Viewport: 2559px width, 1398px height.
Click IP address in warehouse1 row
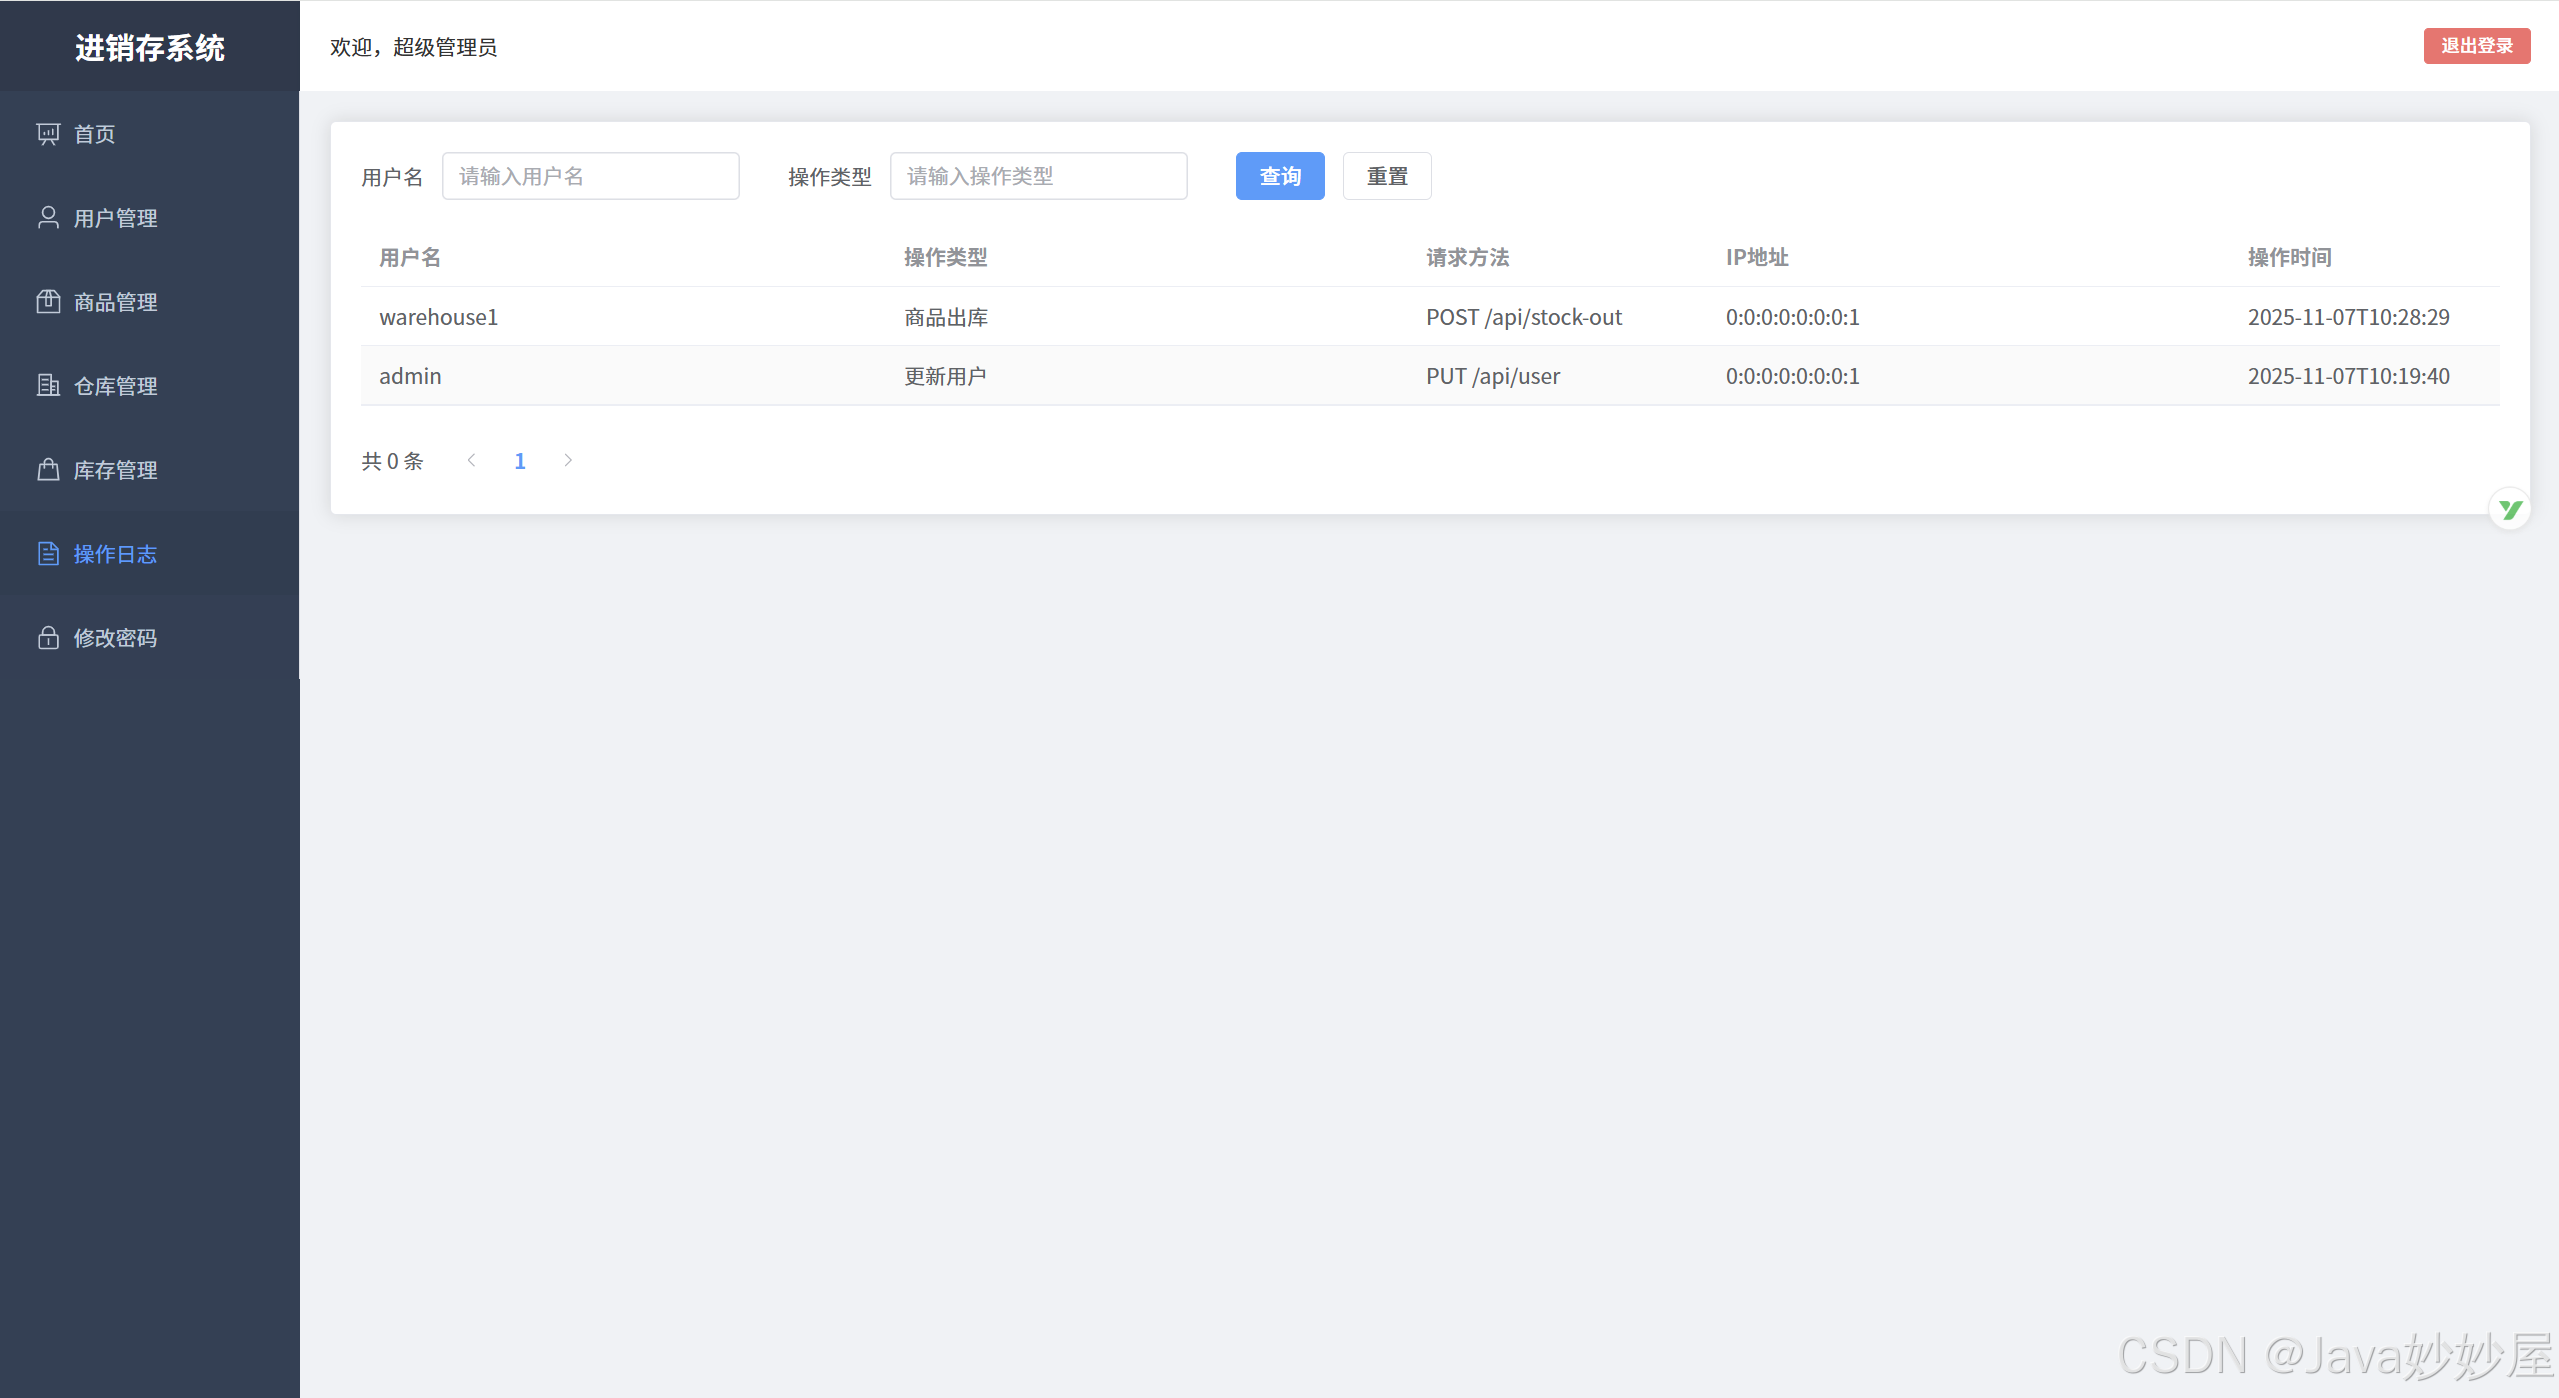point(1793,317)
